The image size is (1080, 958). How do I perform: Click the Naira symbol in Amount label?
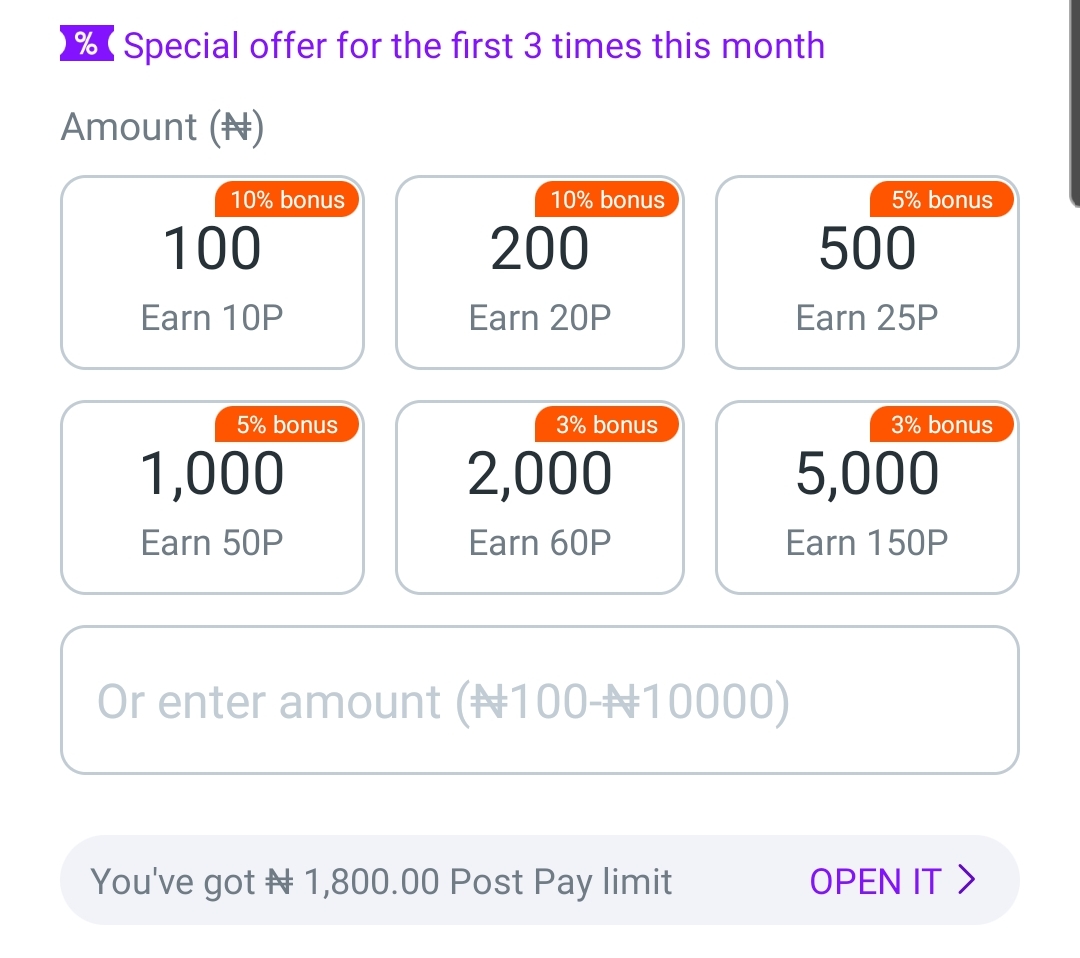coord(236,128)
